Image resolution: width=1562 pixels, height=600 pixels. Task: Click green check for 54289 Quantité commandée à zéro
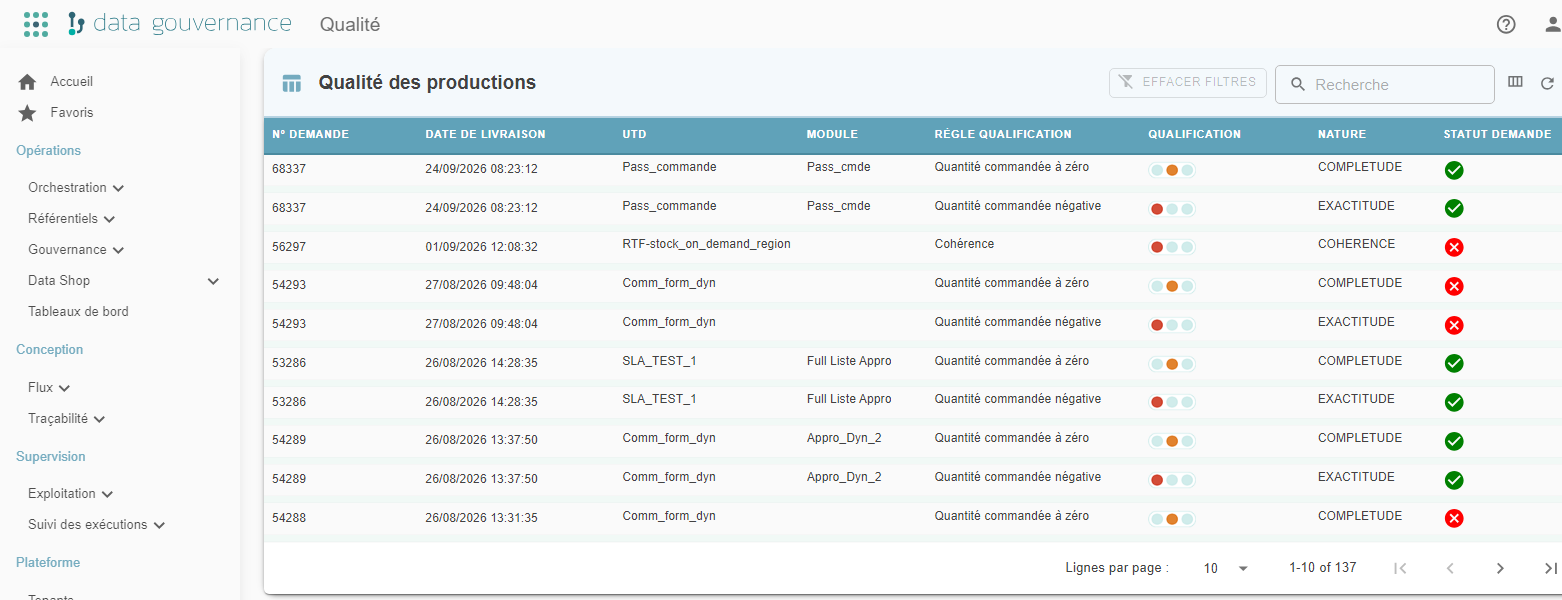point(1454,441)
